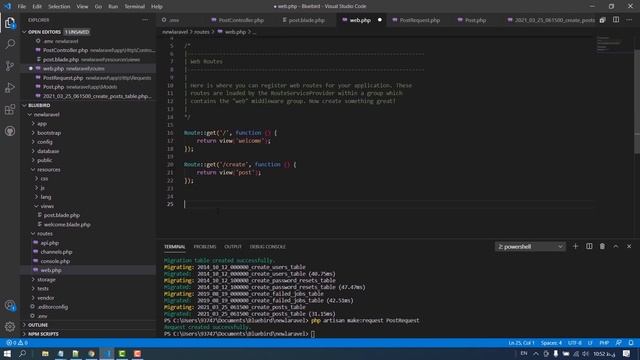Open editor More Actions ellipsis
Image resolution: width=640 pixels, height=360 pixels.
click(629, 20)
